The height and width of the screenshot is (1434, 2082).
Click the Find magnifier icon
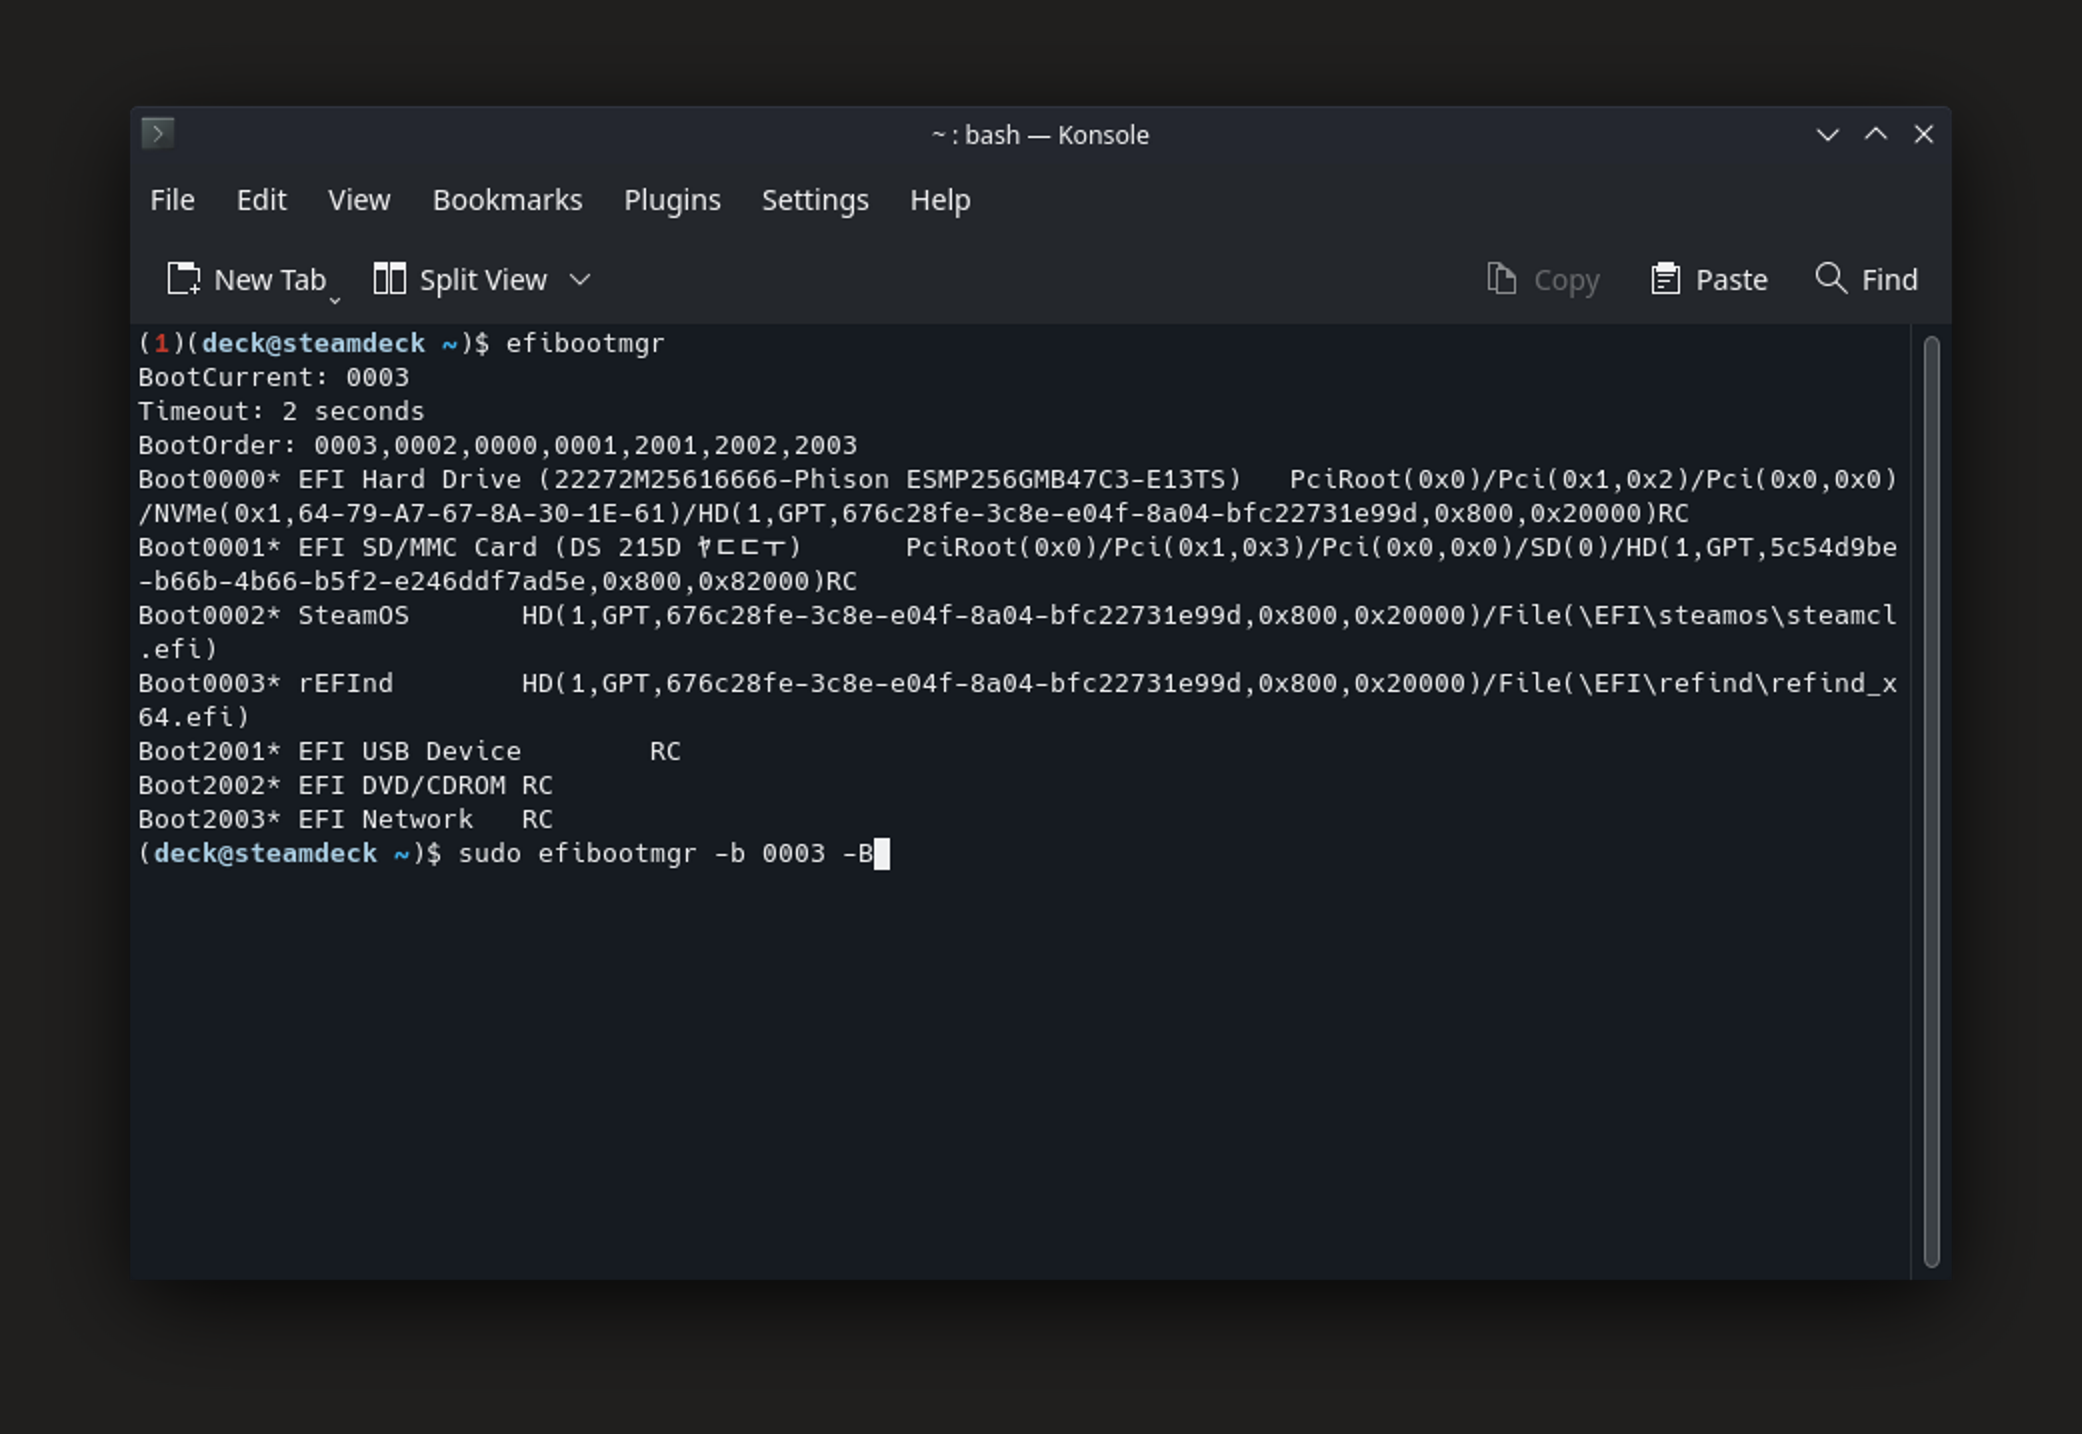(x=1831, y=278)
